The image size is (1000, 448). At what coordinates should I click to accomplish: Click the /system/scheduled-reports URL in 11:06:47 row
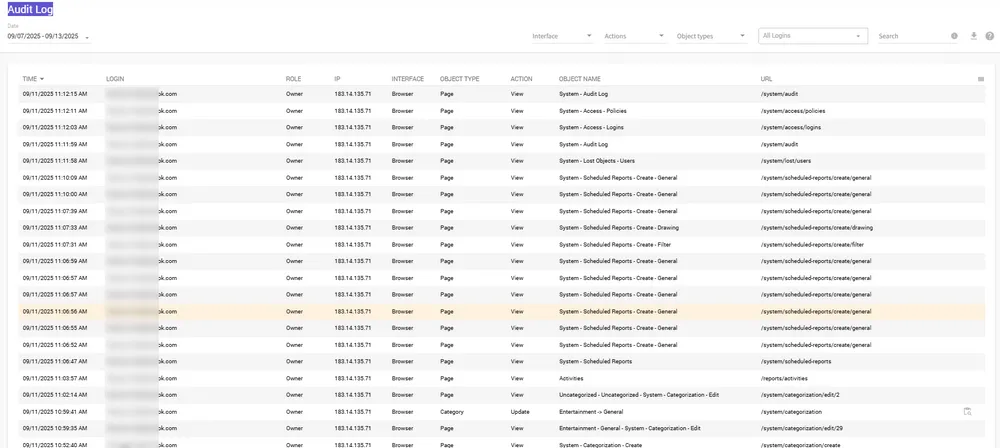click(x=795, y=361)
